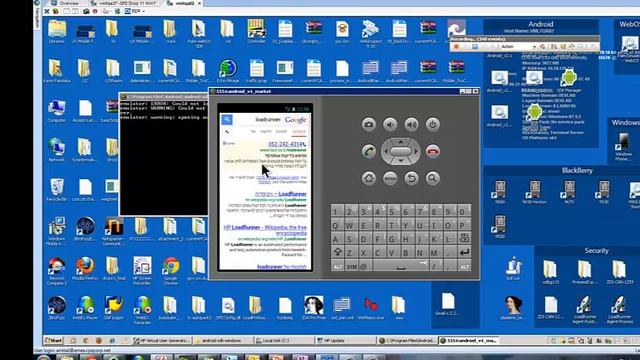640x360 pixels.
Task: Switch to HP Virtual User Generator taskbar item
Action: 162,340
